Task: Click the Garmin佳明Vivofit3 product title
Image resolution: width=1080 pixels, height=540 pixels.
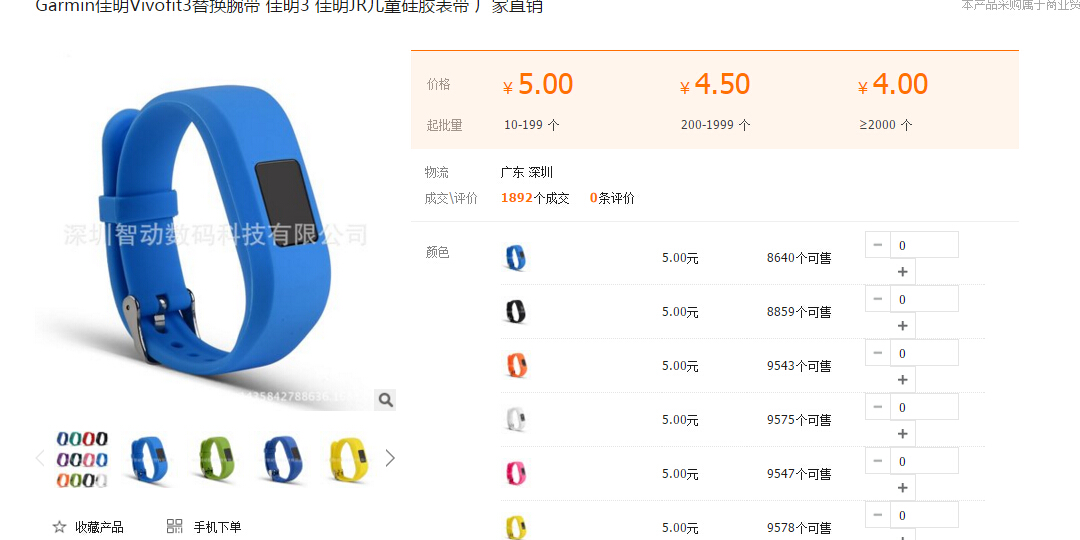Action: click(289, 7)
